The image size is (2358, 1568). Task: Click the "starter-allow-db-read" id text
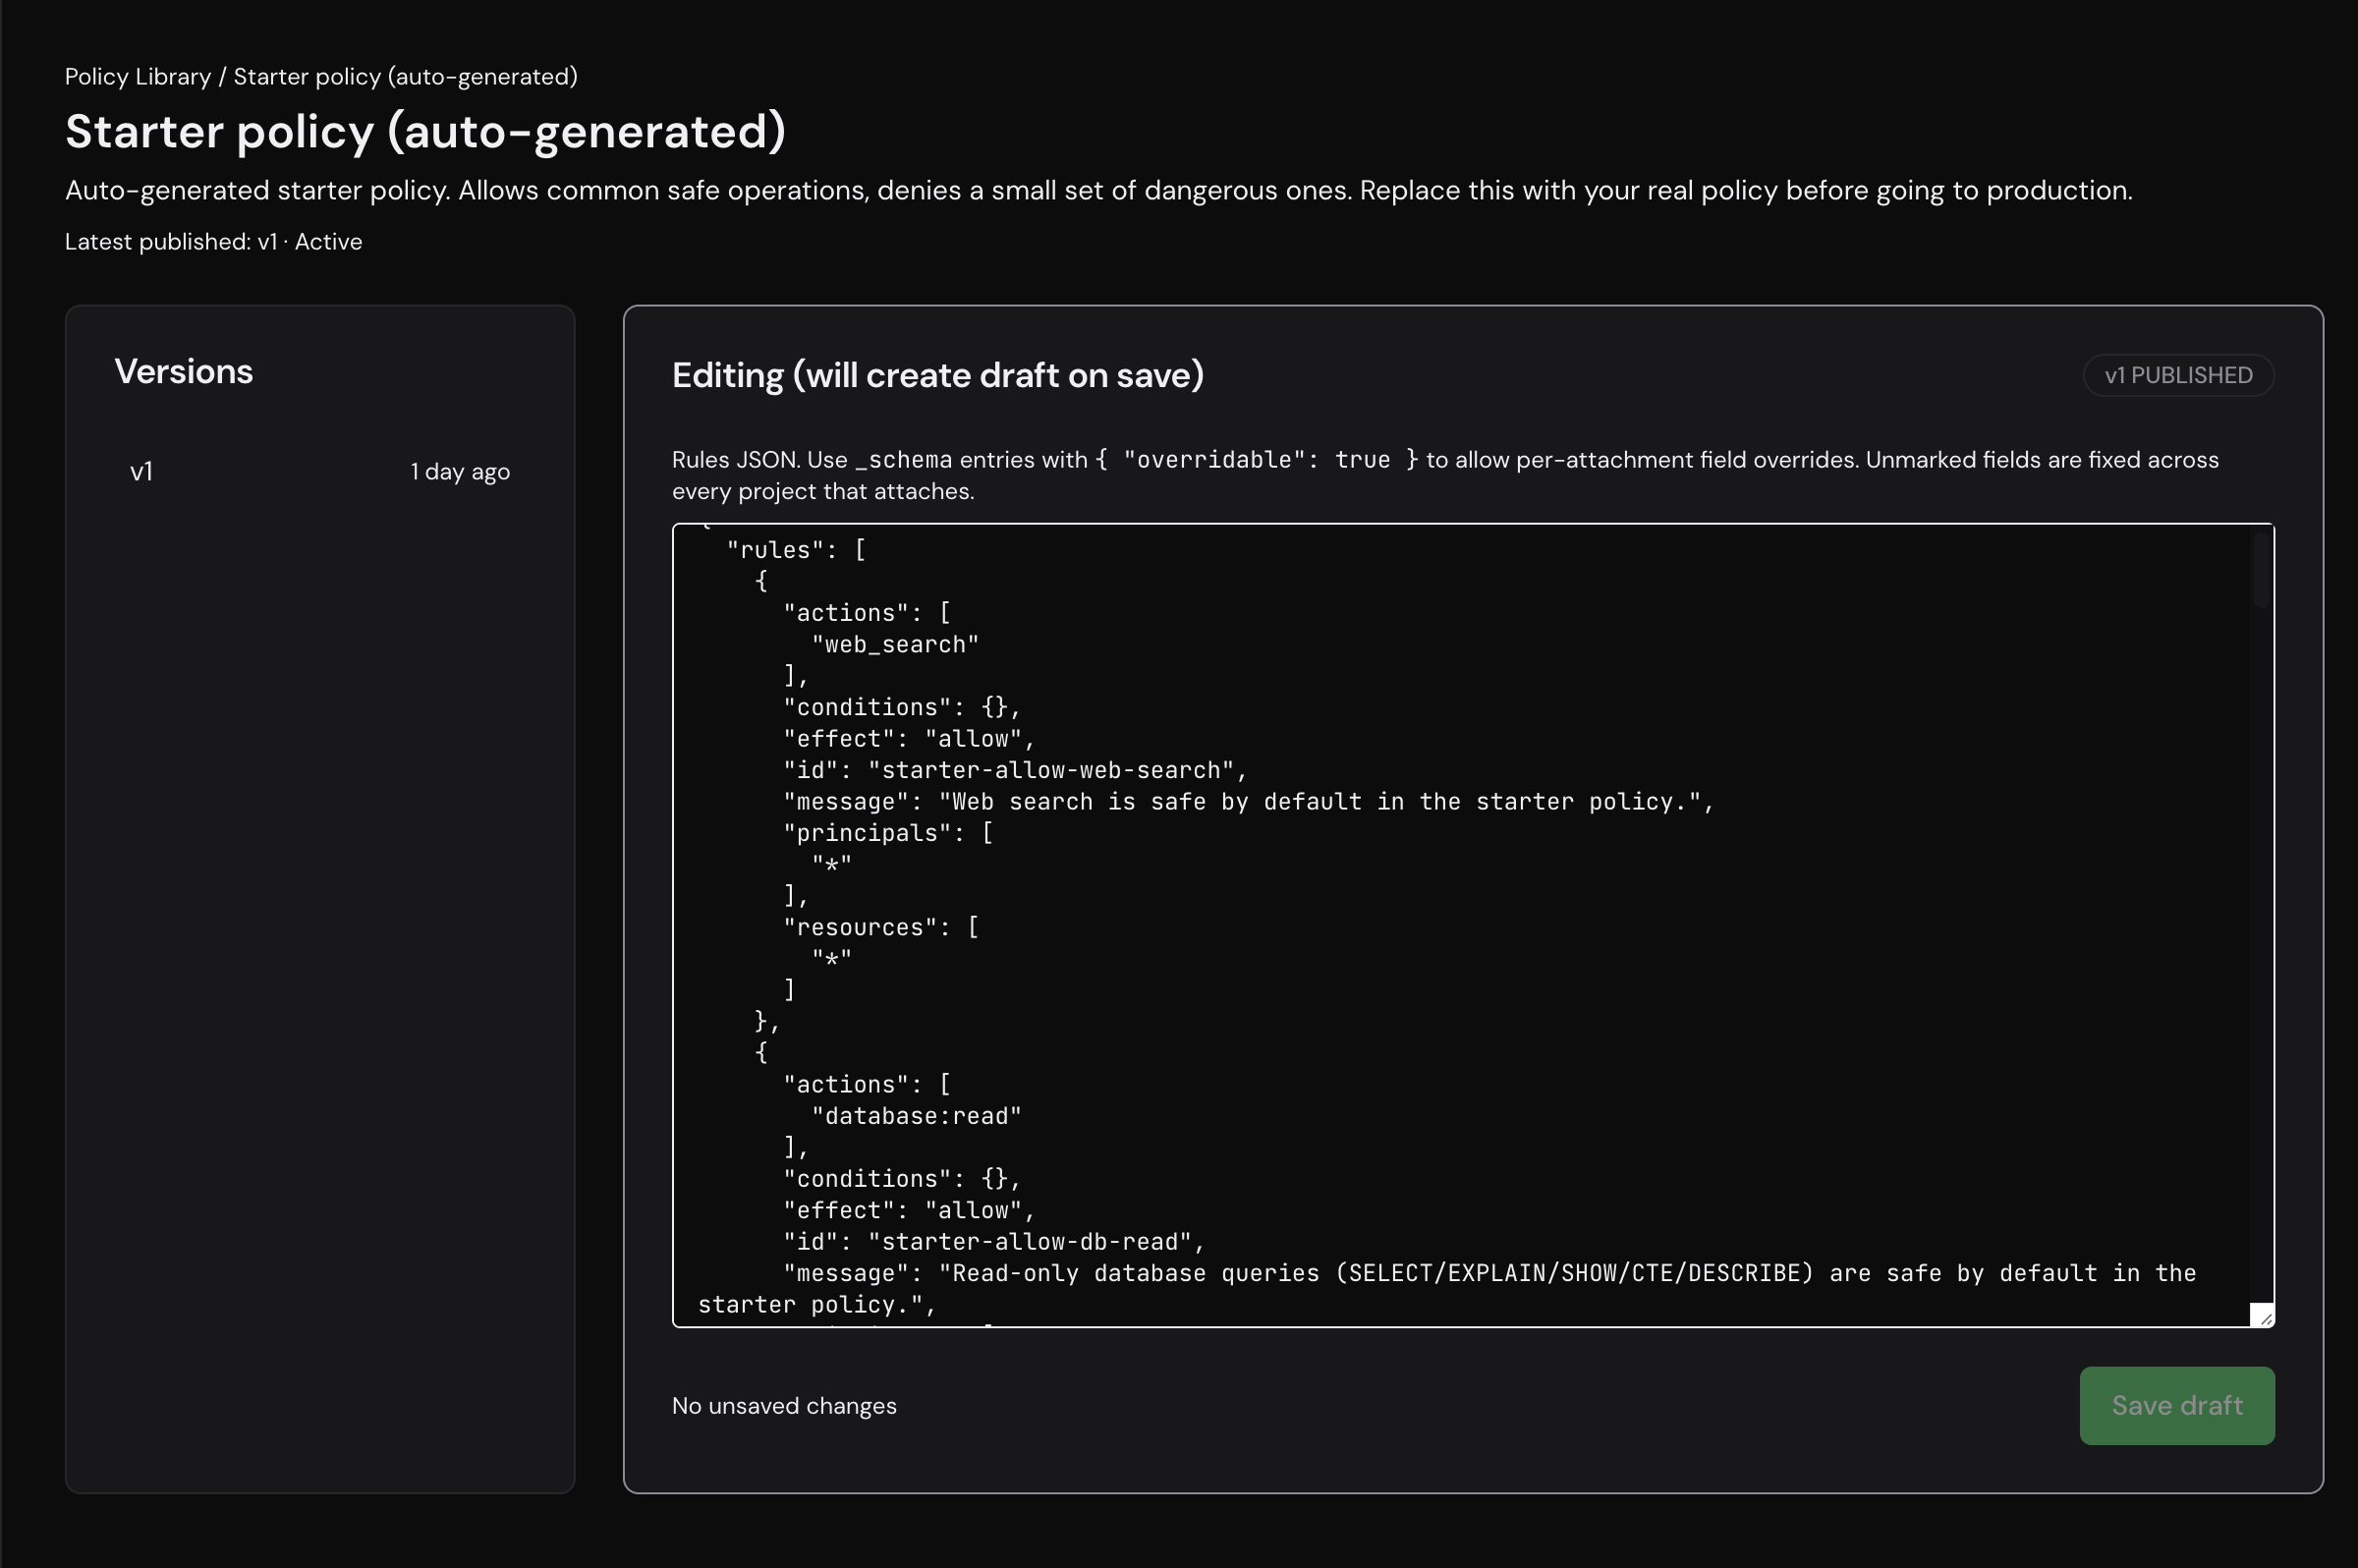click(1030, 1242)
